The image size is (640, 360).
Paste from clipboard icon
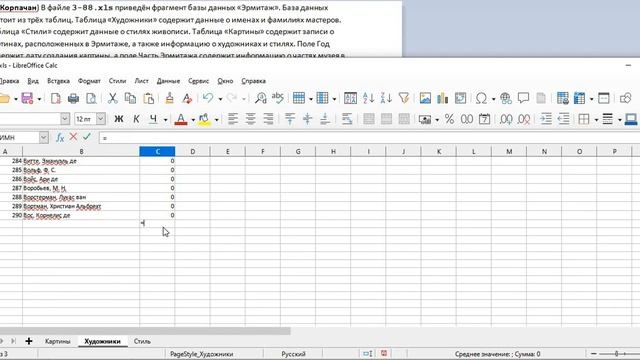(x=149, y=98)
